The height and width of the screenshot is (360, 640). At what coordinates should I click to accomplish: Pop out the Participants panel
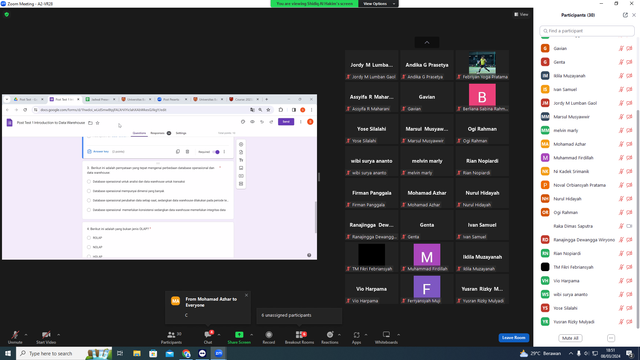(625, 15)
